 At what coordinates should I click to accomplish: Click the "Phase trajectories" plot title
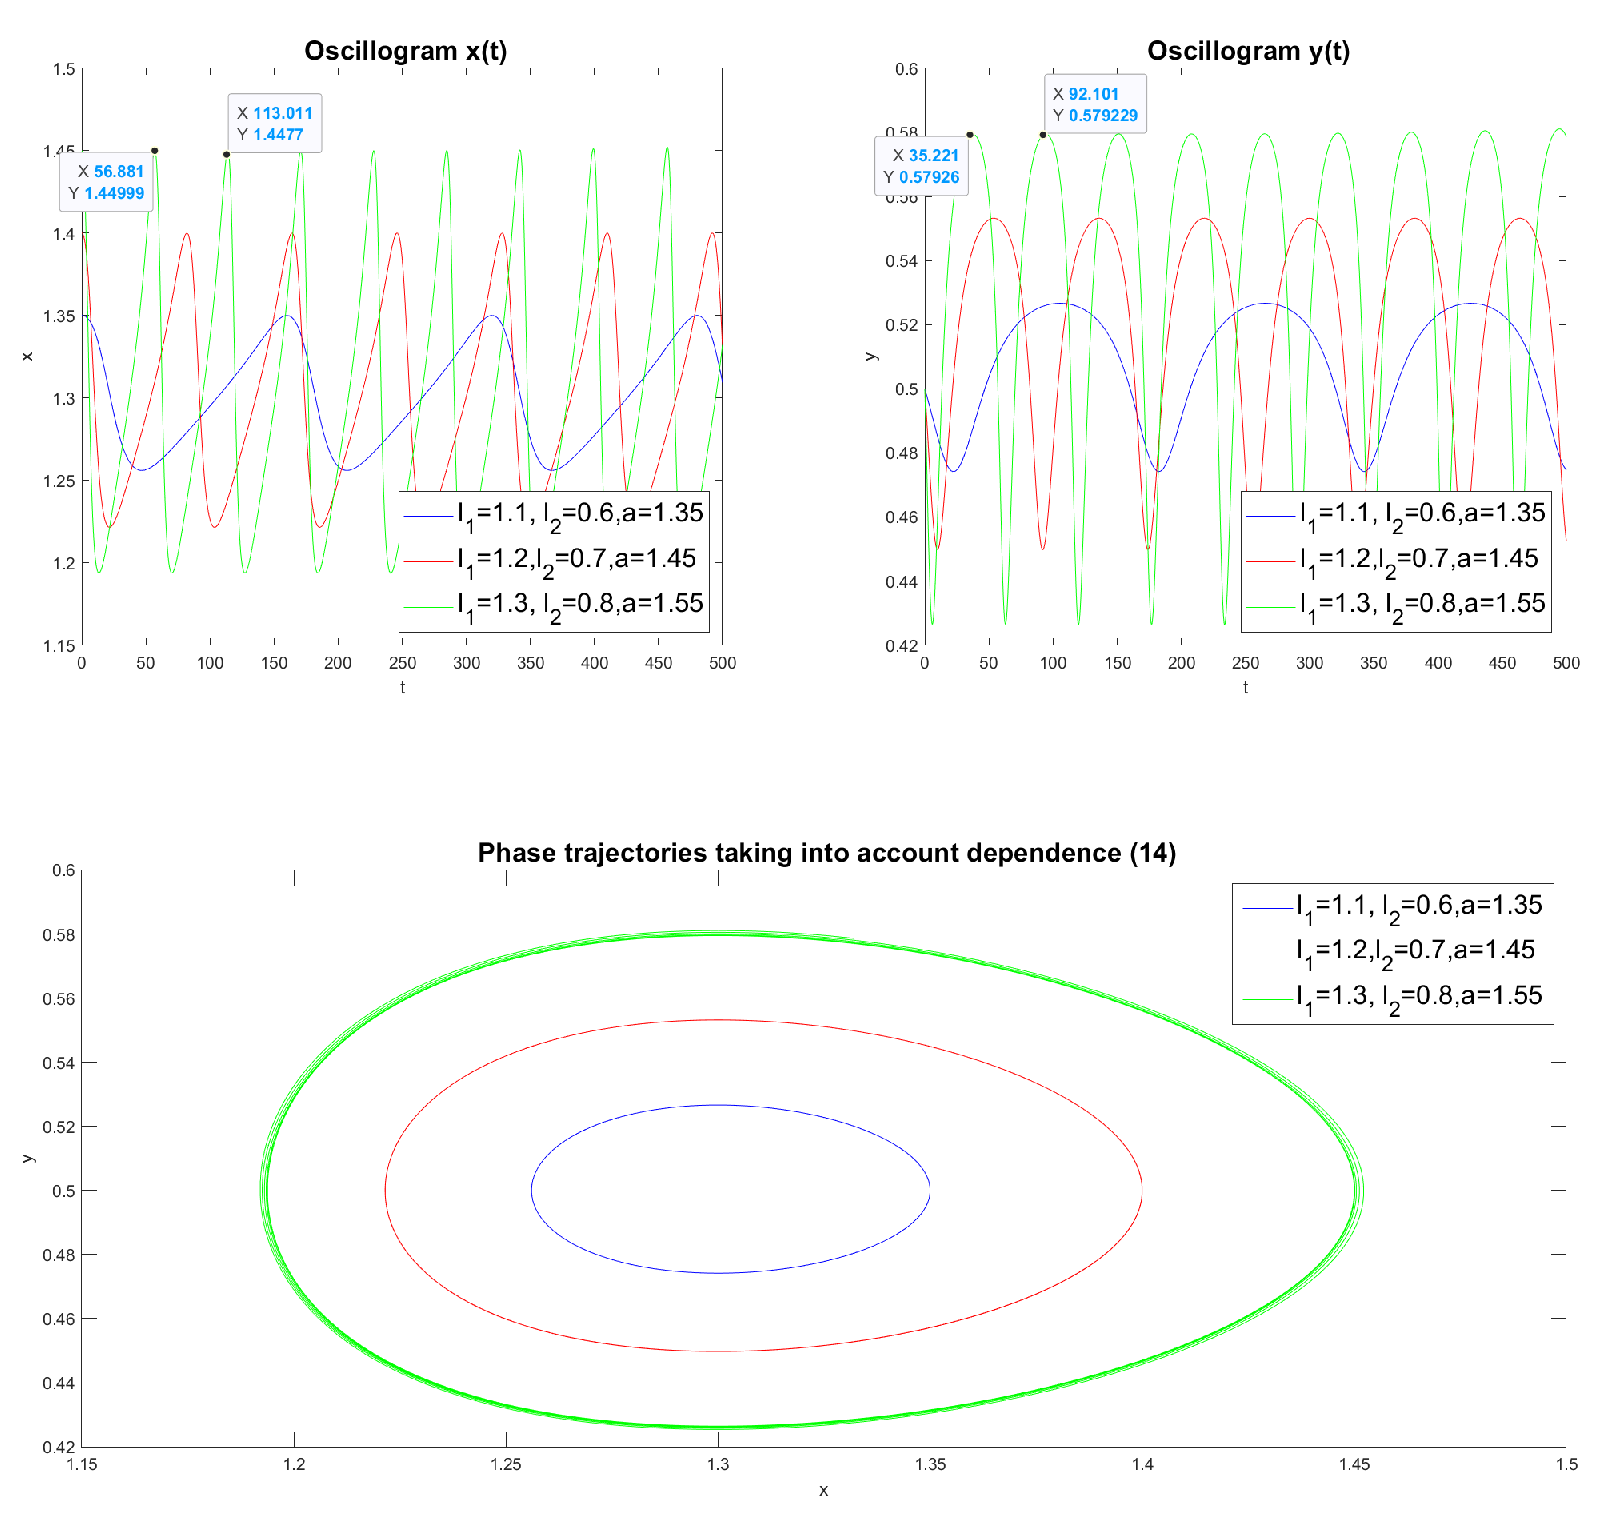(826, 853)
